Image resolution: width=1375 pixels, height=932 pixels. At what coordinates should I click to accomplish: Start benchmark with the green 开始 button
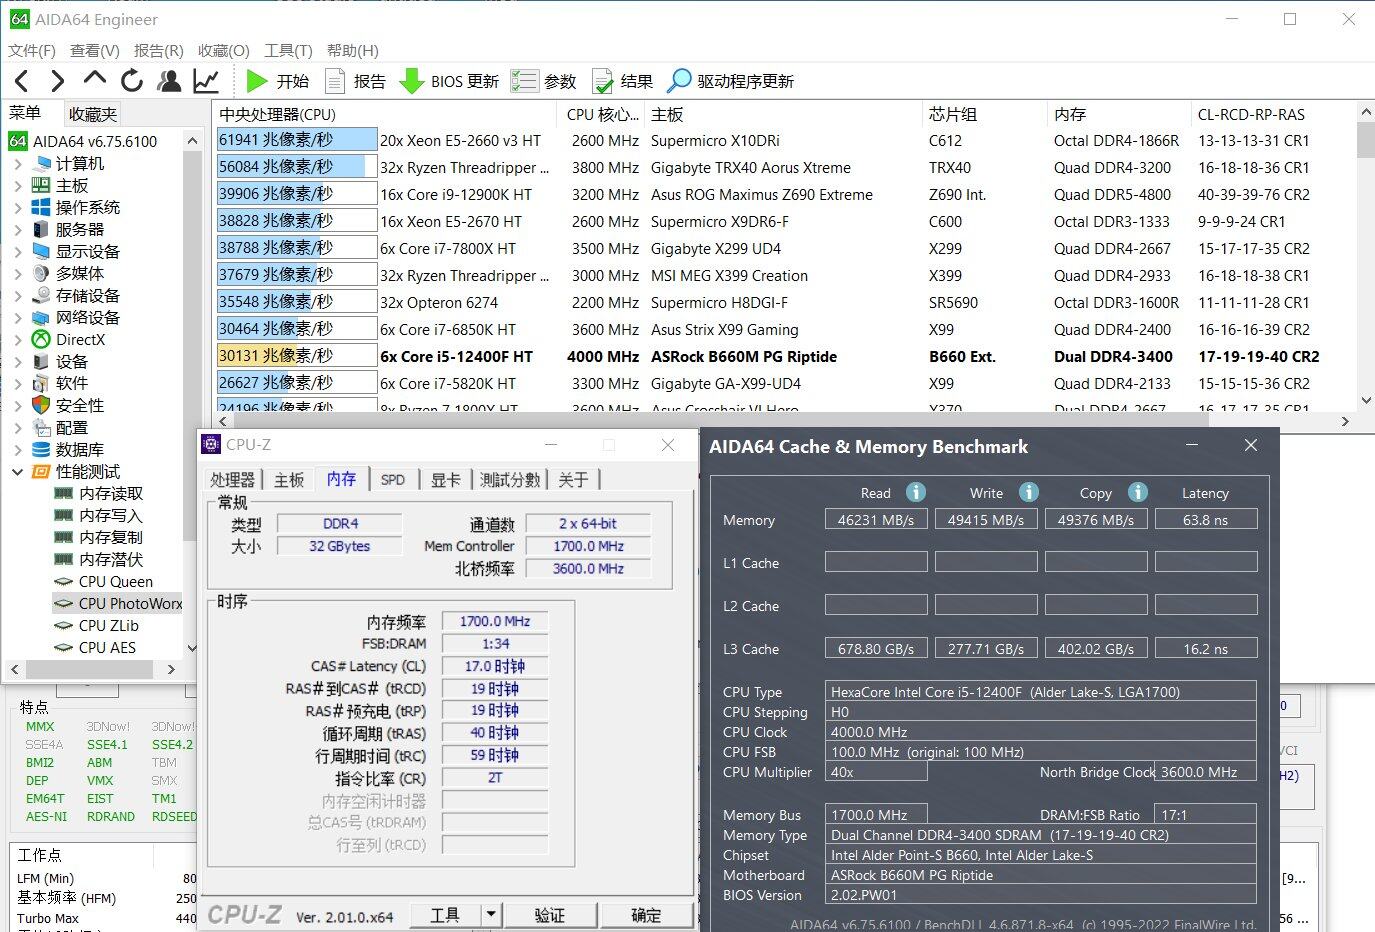(277, 81)
